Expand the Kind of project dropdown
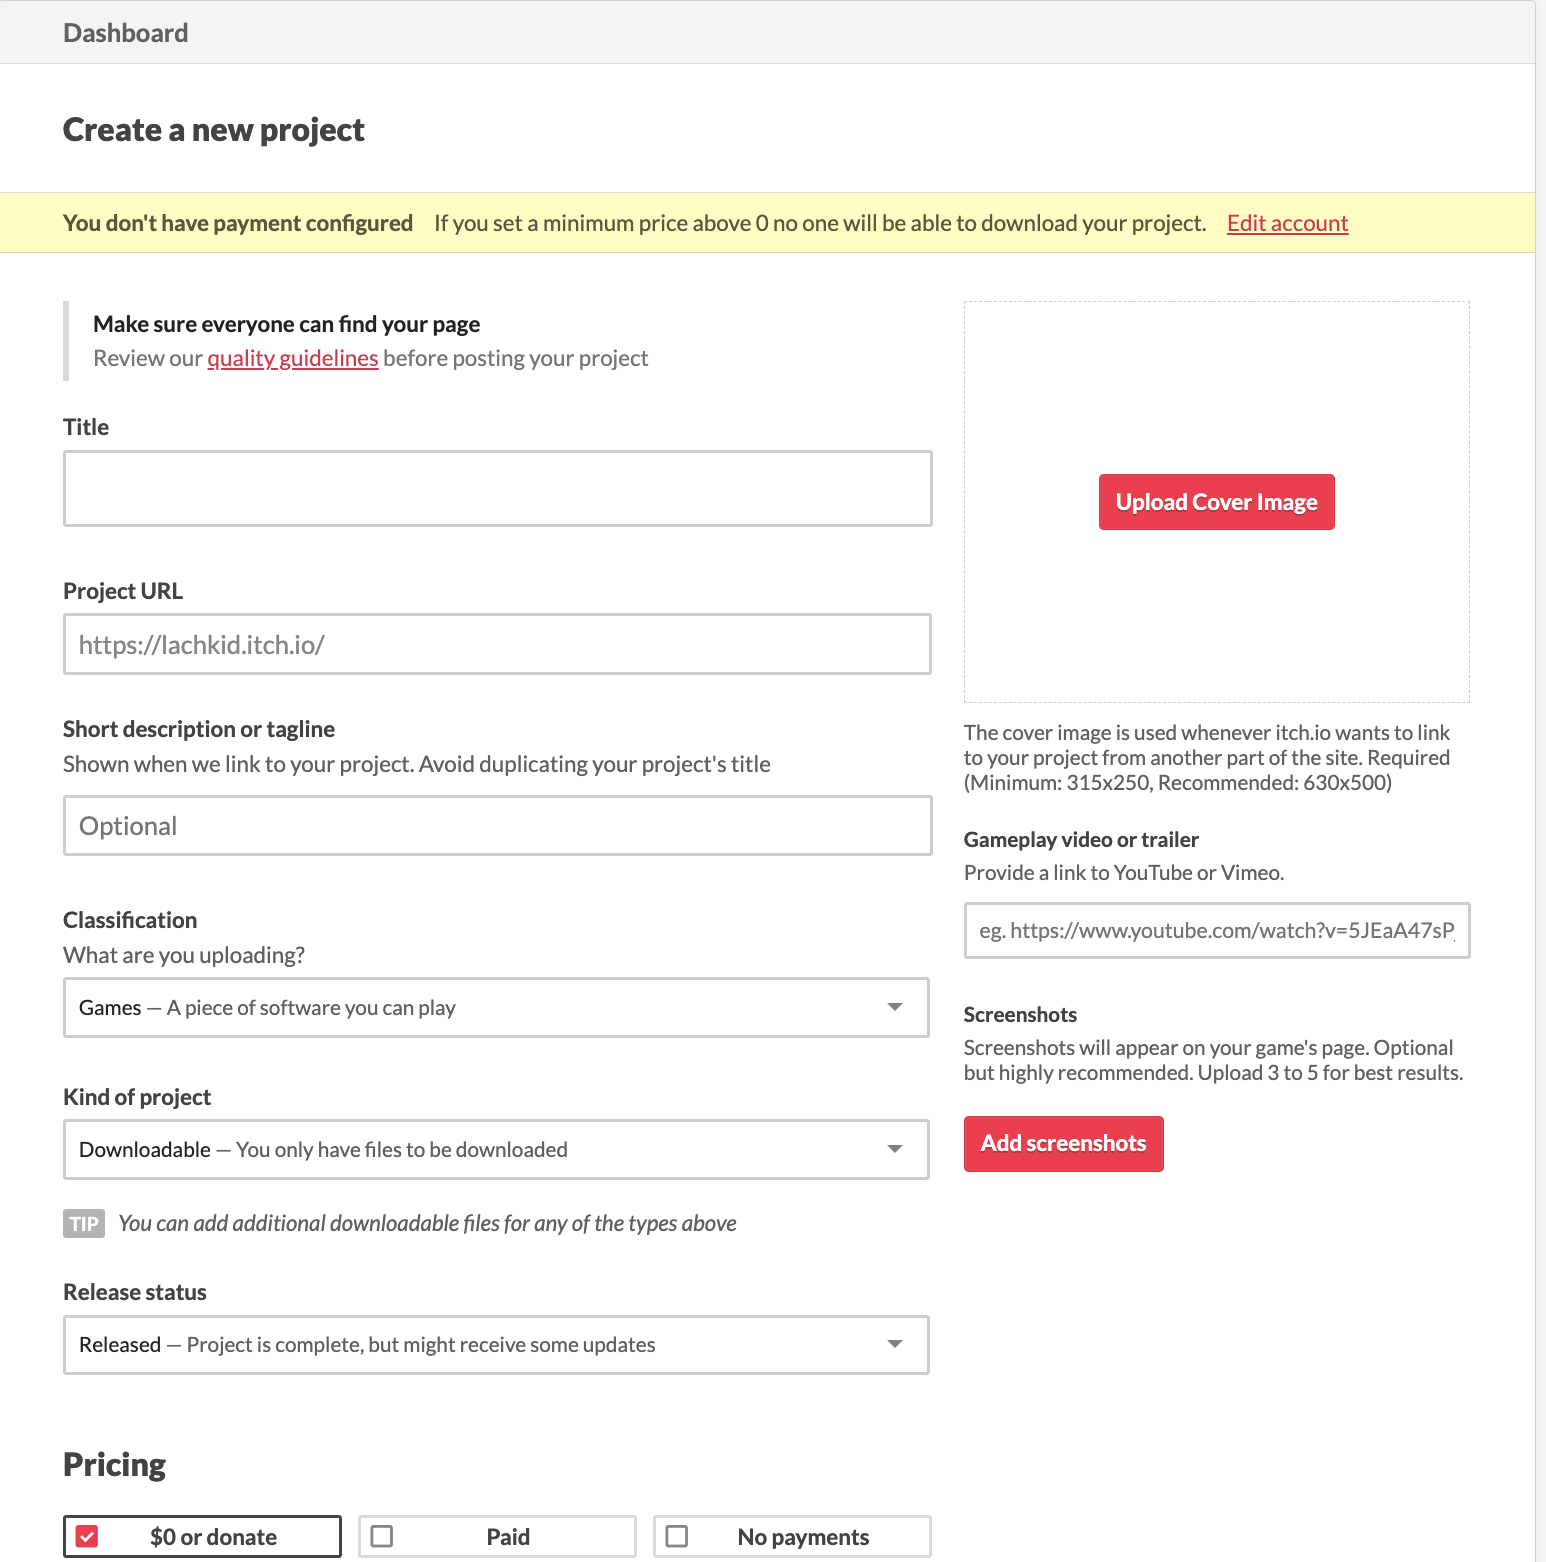This screenshot has height=1562, width=1546. pos(496,1149)
